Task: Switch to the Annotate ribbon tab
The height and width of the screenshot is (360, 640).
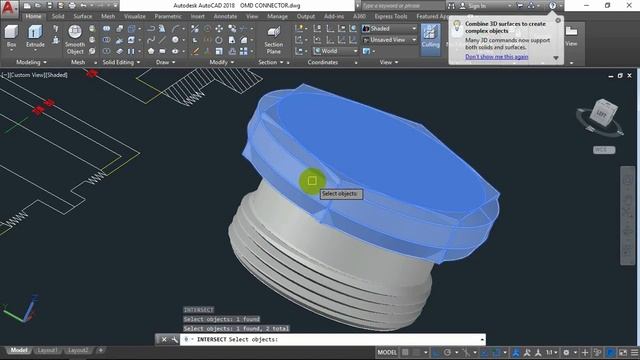Action: (x=225, y=16)
